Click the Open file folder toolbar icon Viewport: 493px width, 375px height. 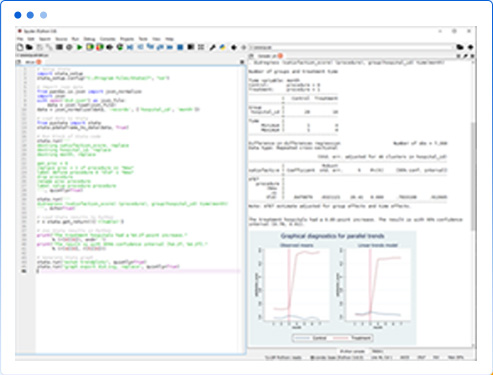[29, 47]
